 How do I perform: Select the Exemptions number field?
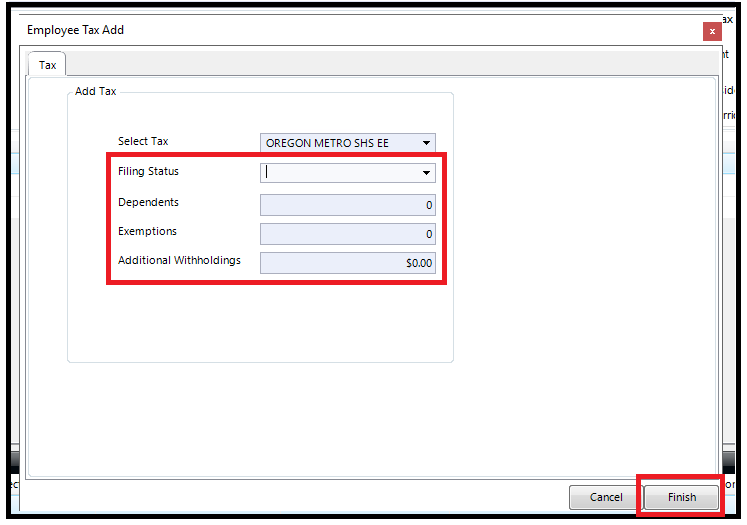click(x=348, y=234)
